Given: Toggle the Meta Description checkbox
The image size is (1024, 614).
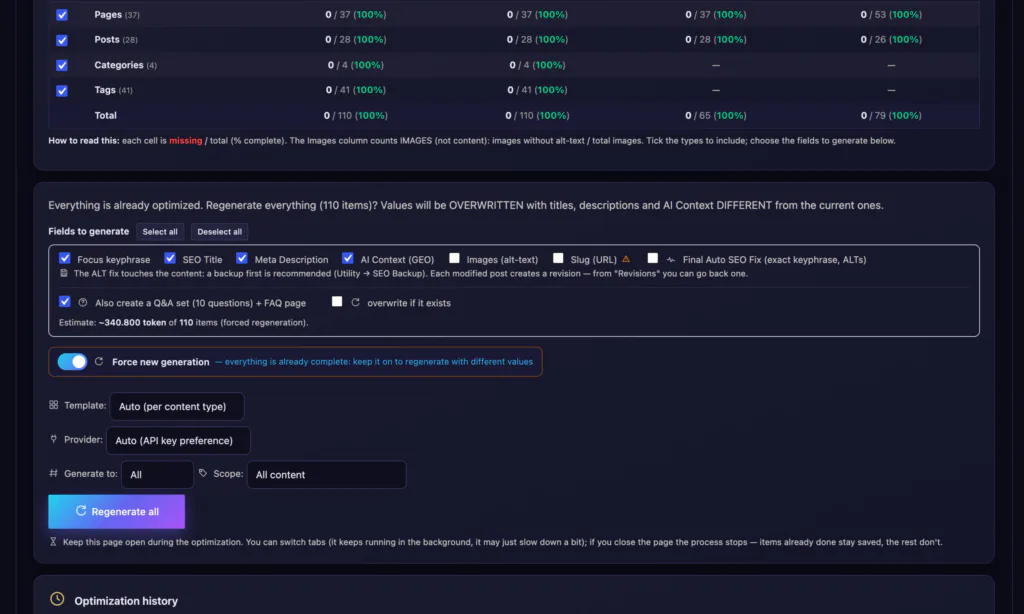Looking at the screenshot, I should pos(242,258).
